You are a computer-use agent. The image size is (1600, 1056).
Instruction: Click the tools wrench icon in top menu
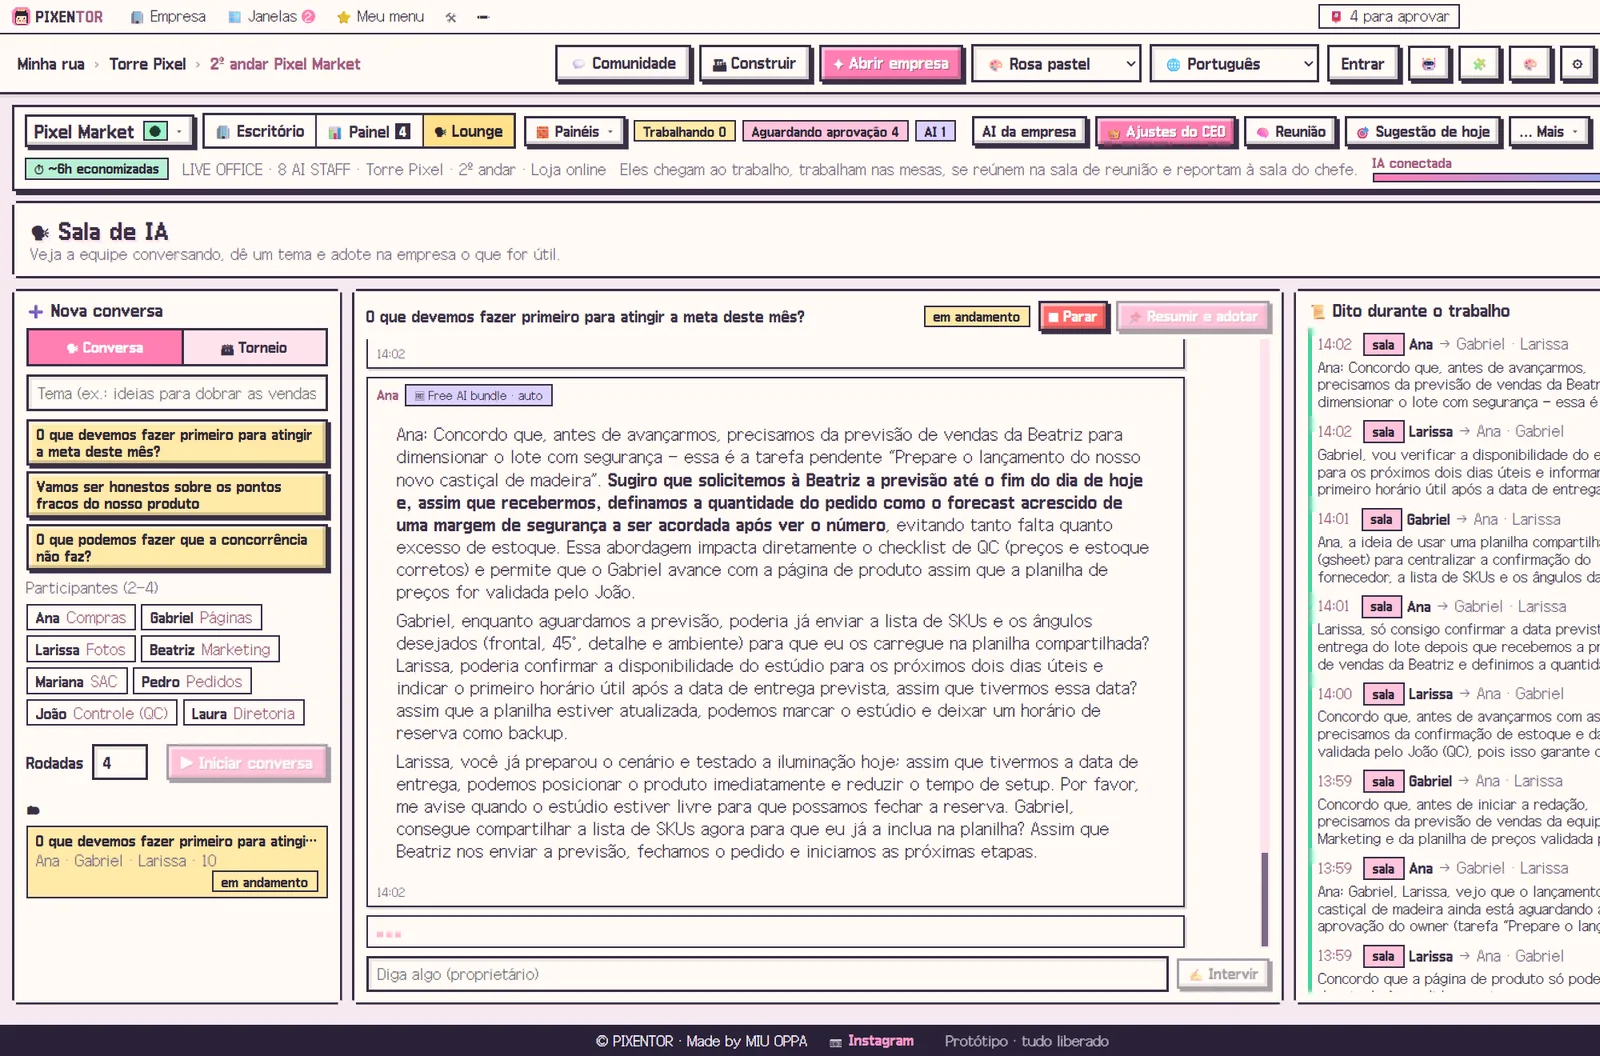[451, 17]
